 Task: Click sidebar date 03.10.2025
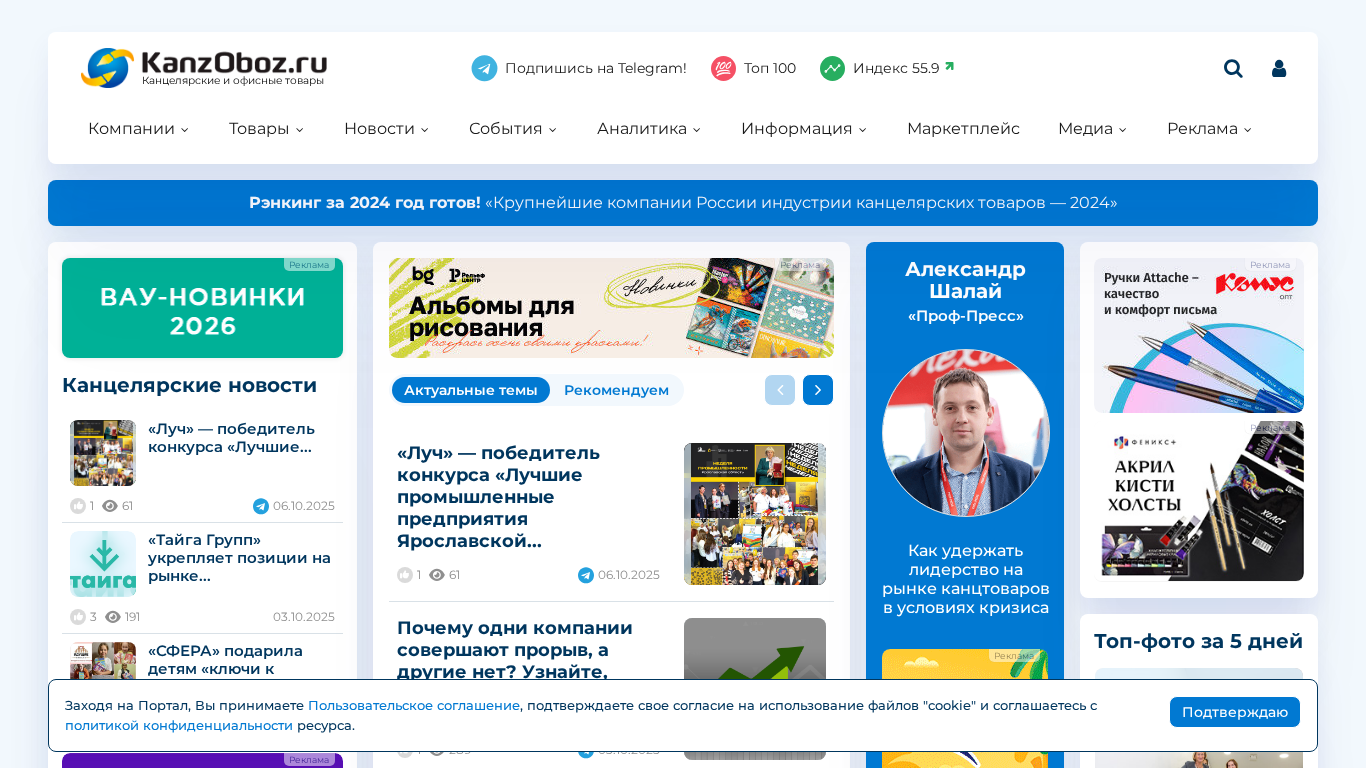tap(304, 617)
